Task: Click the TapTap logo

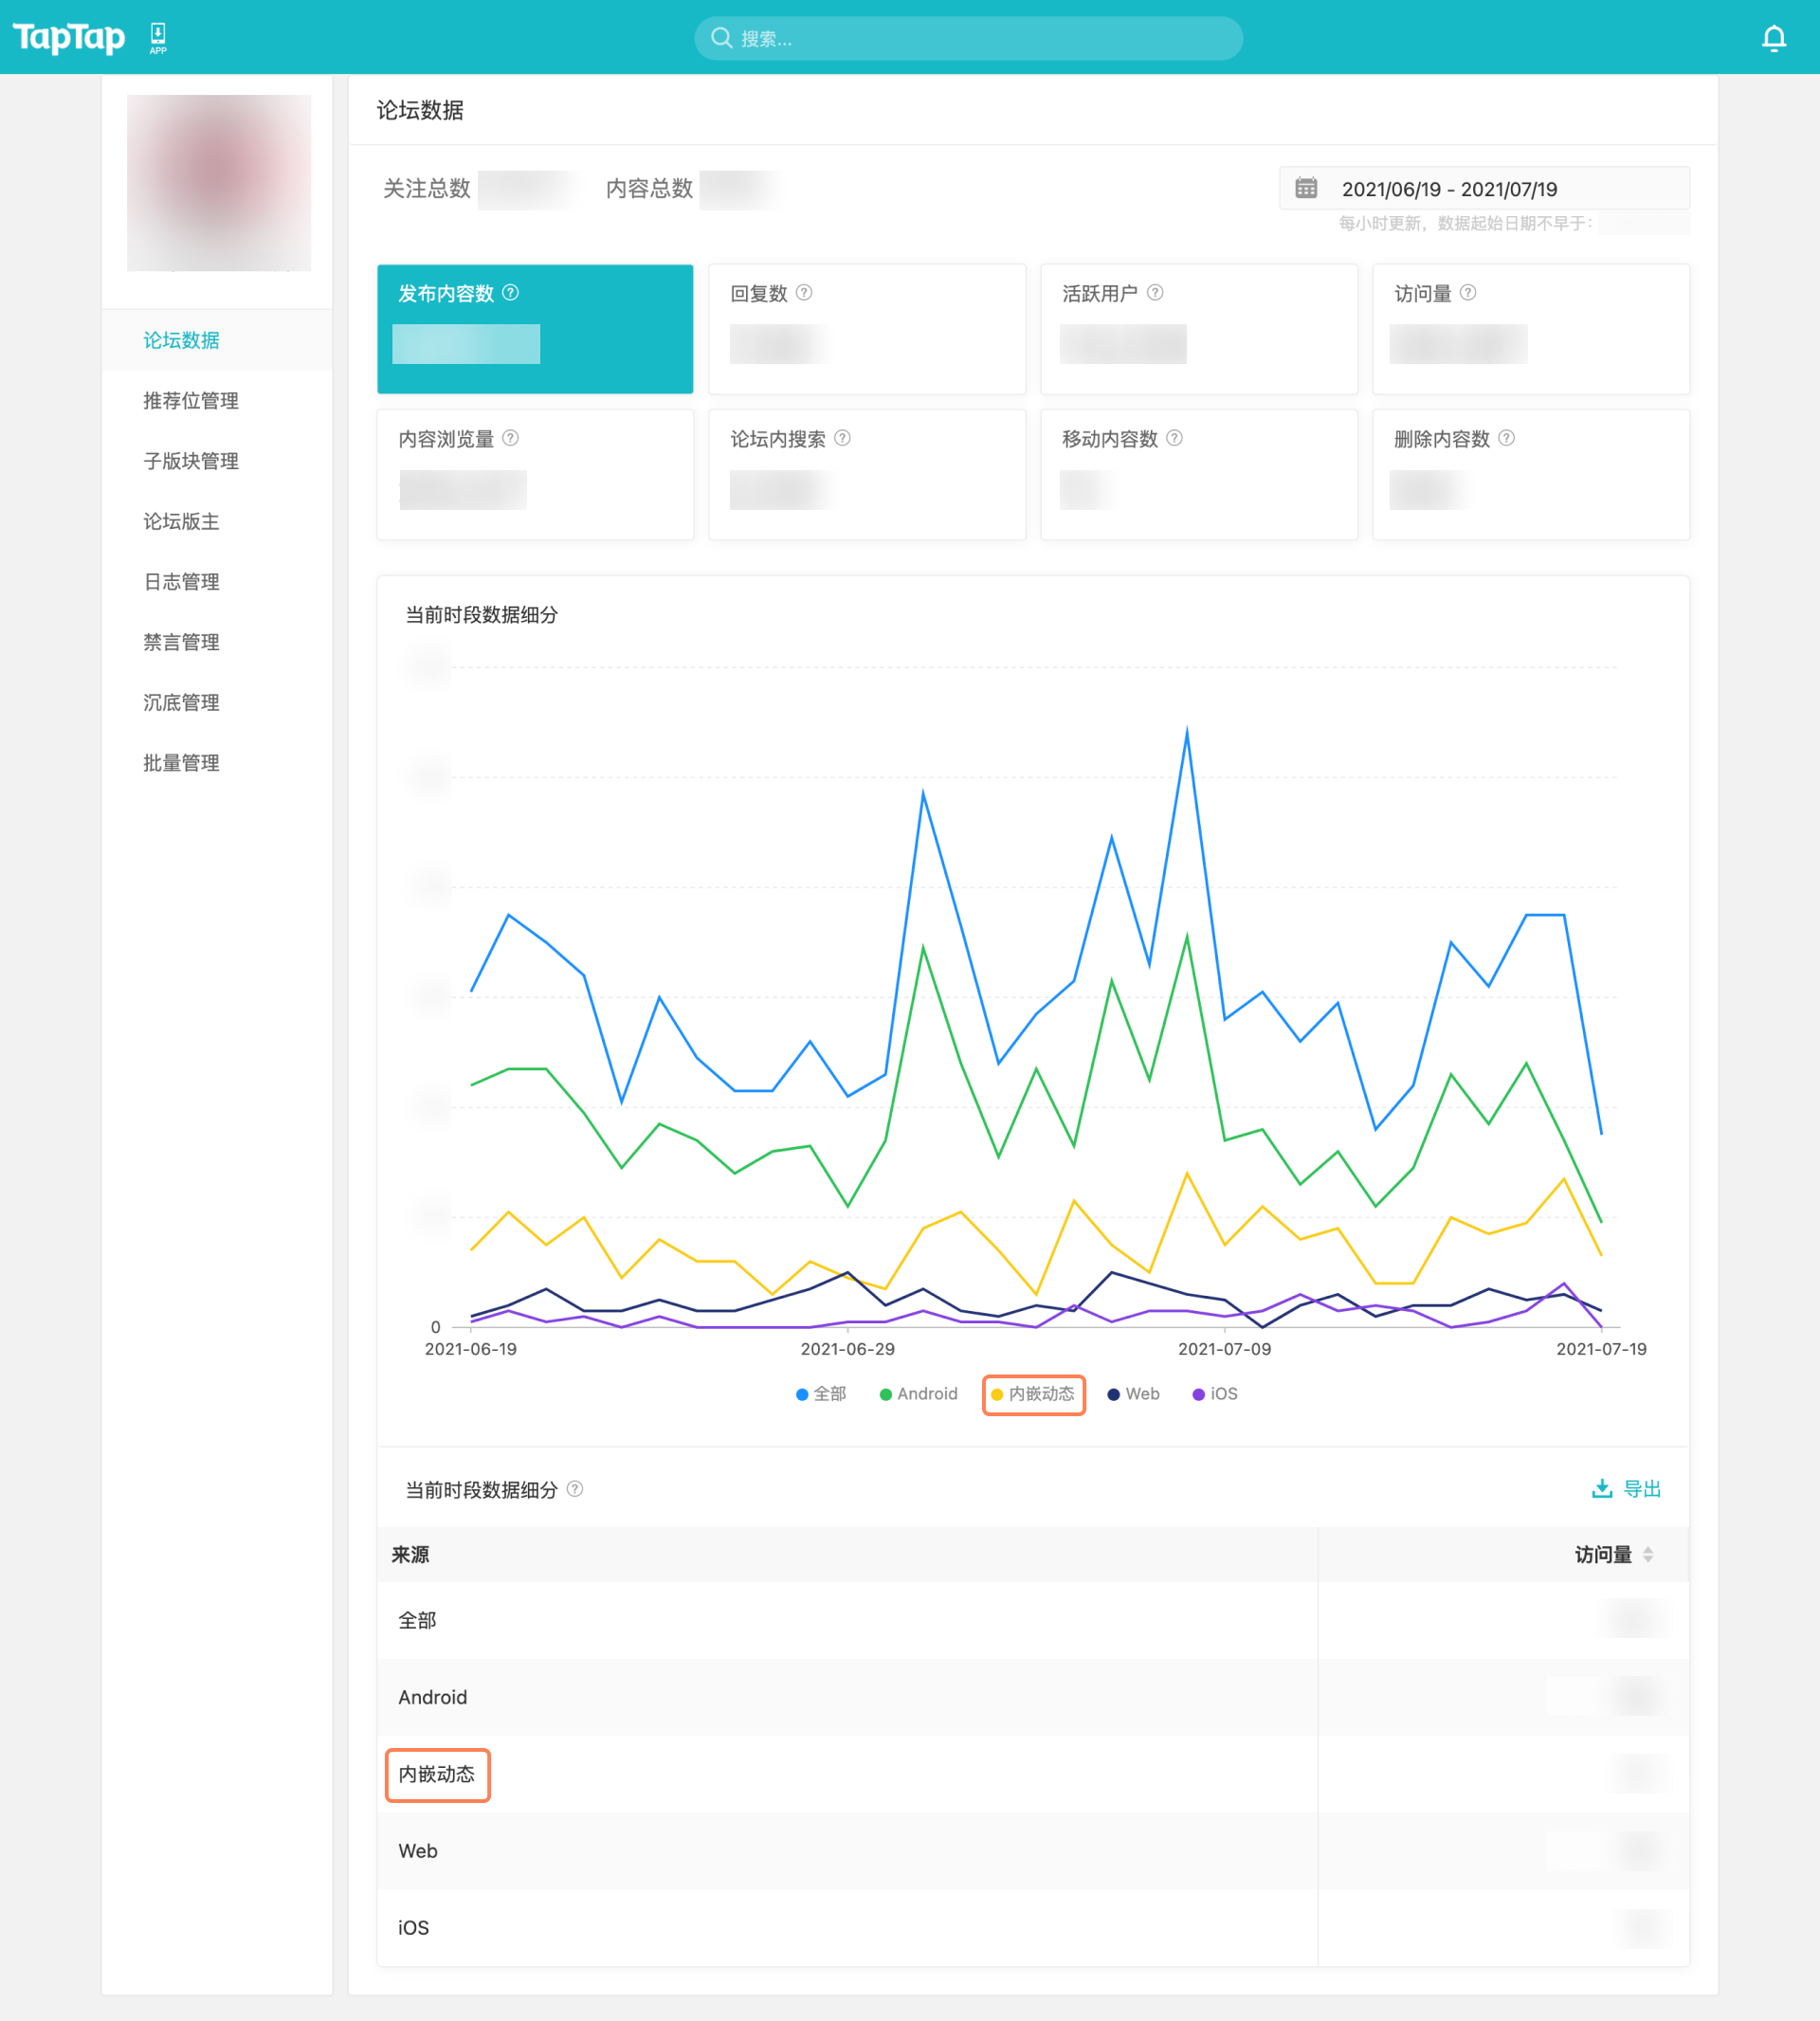Action: 68,38
